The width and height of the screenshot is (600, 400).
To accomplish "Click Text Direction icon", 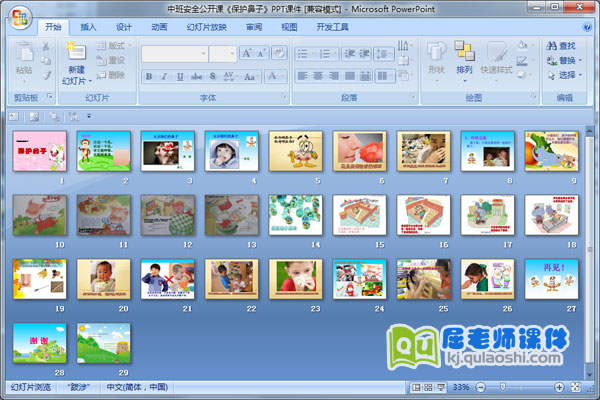I will tap(405, 46).
